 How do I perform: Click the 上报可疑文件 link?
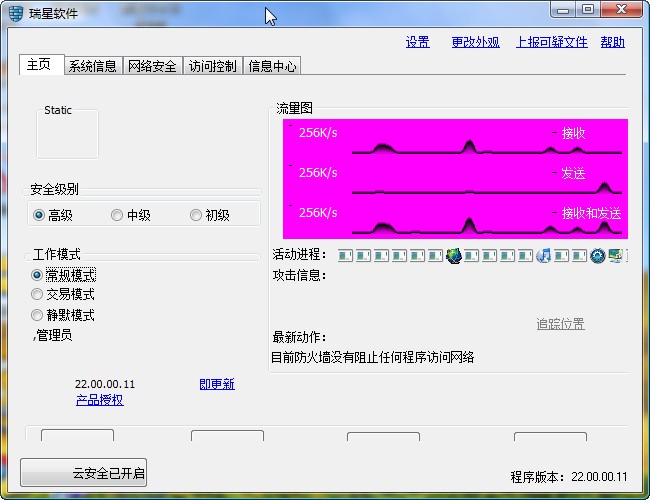(x=552, y=42)
